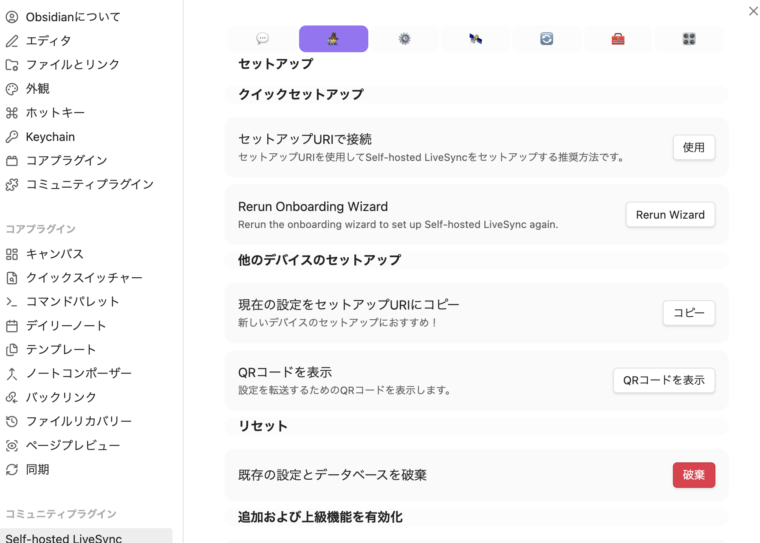Image resolution: width=760 pixels, height=543 pixels.
Task: Click the 現在の設定をセットアップURIにコピー title text
Action: (x=348, y=305)
